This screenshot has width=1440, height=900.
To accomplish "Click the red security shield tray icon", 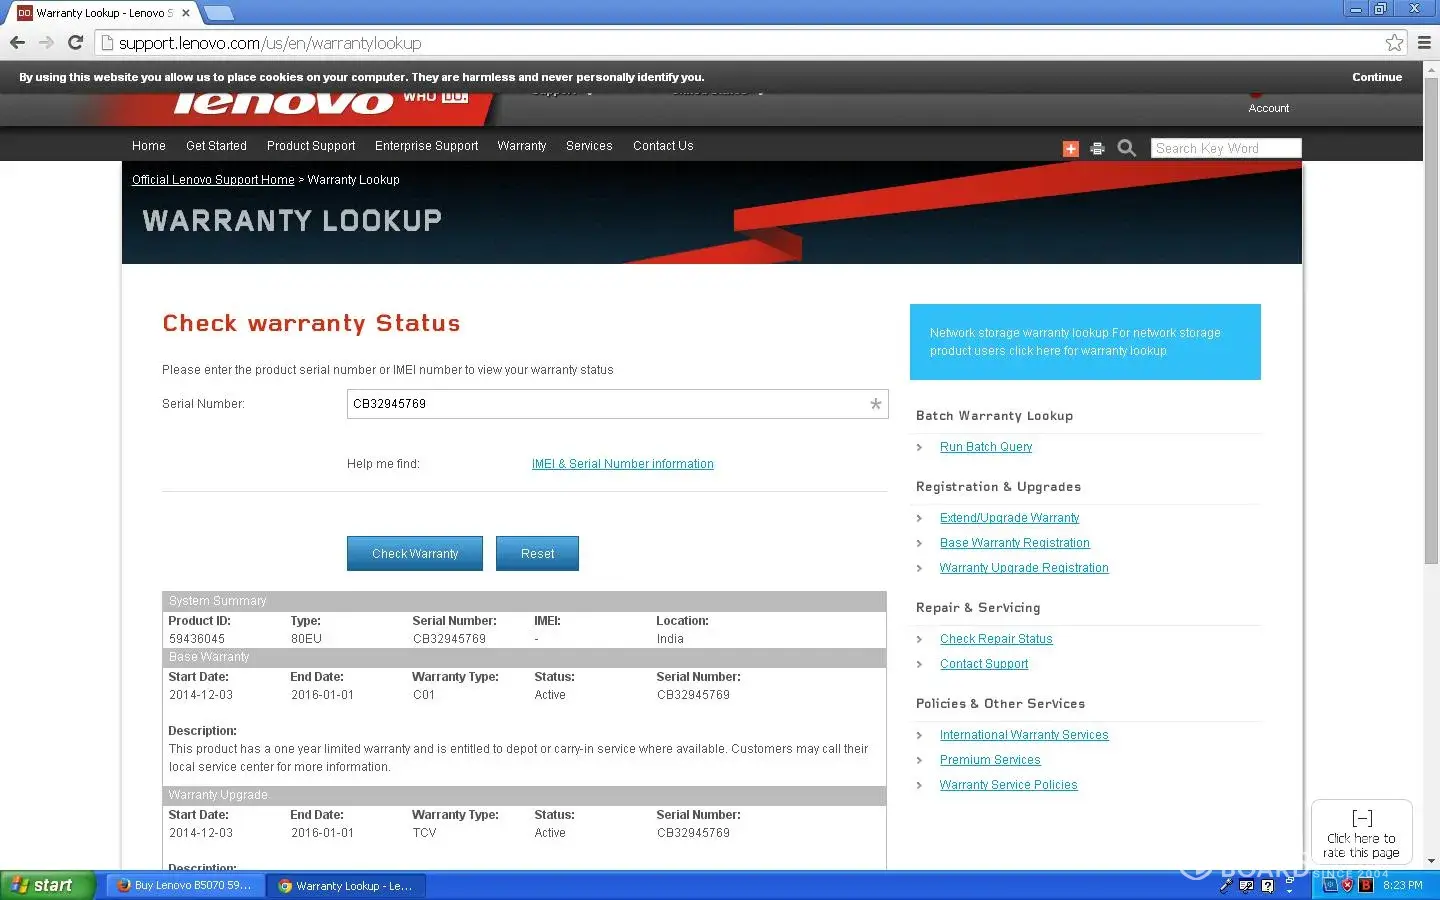I will (1347, 885).
